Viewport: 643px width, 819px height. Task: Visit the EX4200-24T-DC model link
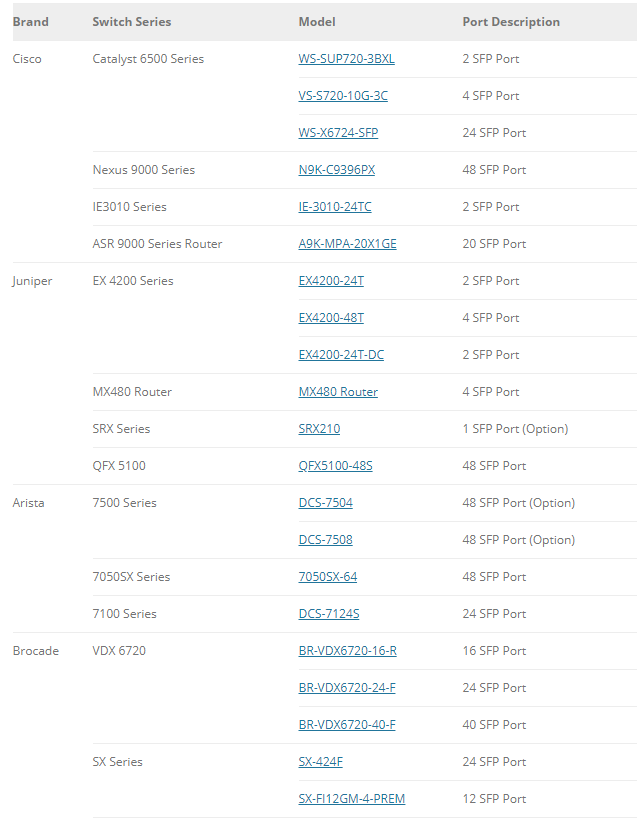point(339,355)
